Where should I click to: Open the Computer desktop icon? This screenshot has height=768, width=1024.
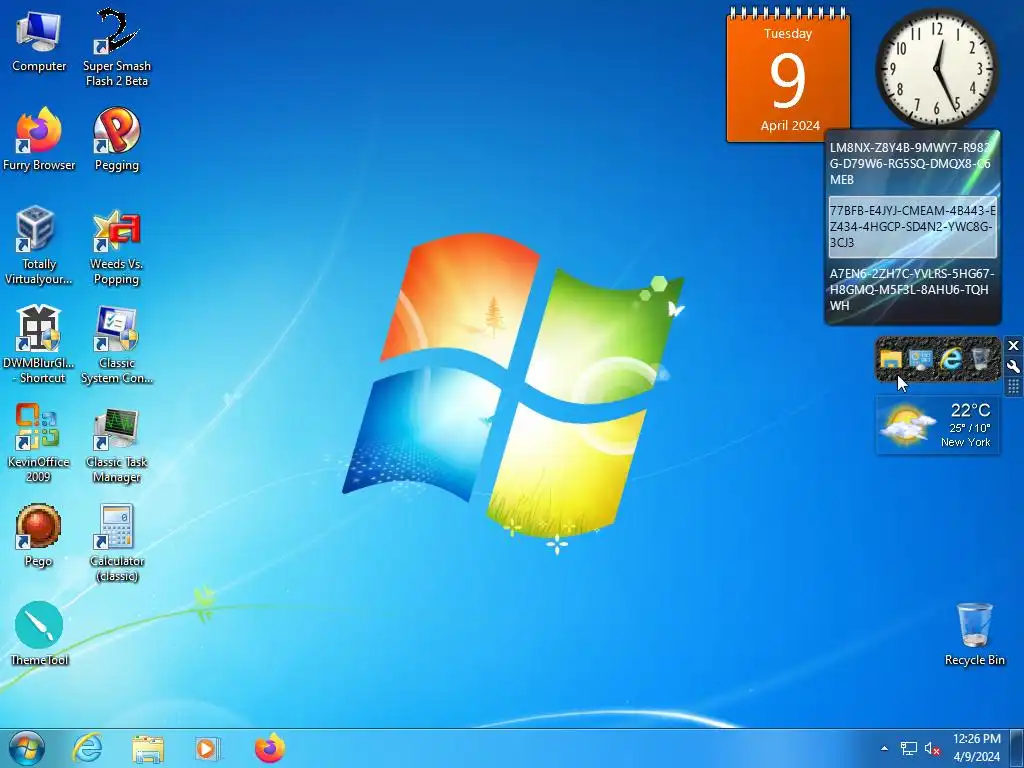pos(39,41)
